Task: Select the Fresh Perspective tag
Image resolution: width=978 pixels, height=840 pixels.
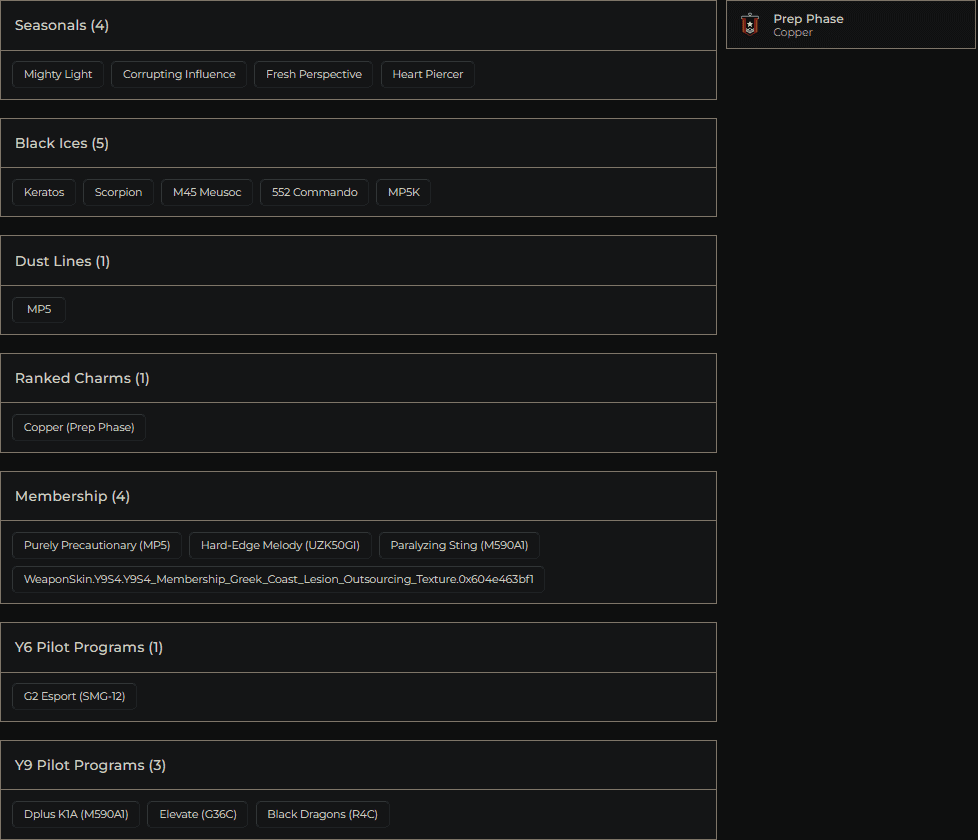Action: pyautogui.click(x=314, y=75)
